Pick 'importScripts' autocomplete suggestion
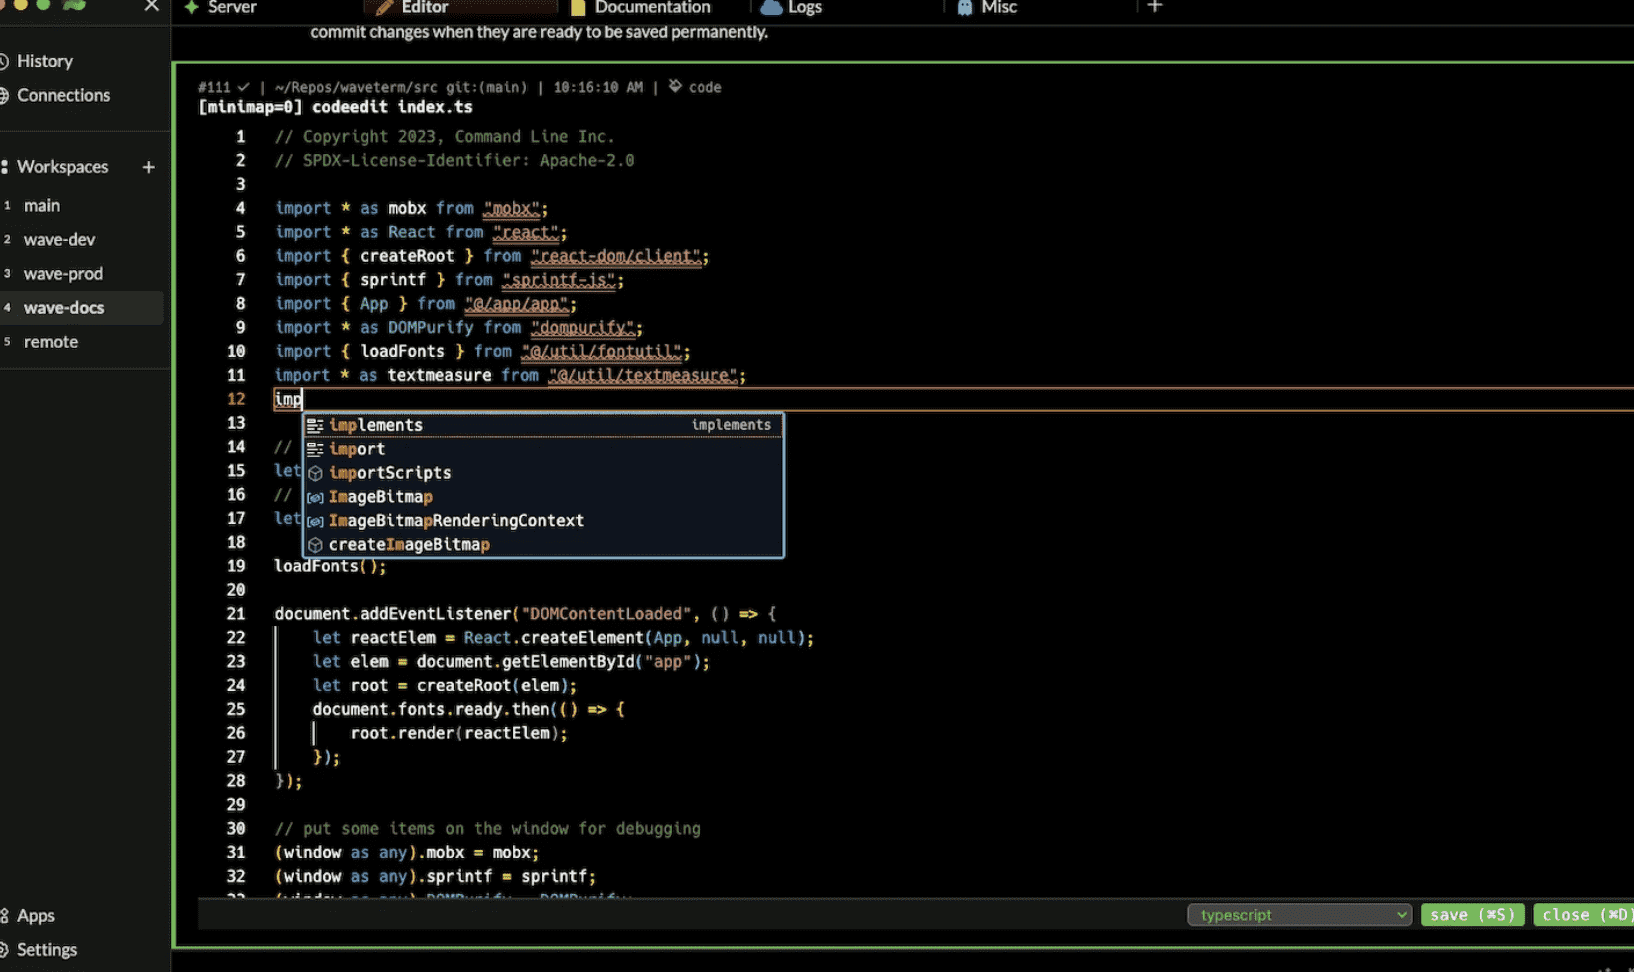The height and width of the screenshot is (972, 1634). pos(390,473)
